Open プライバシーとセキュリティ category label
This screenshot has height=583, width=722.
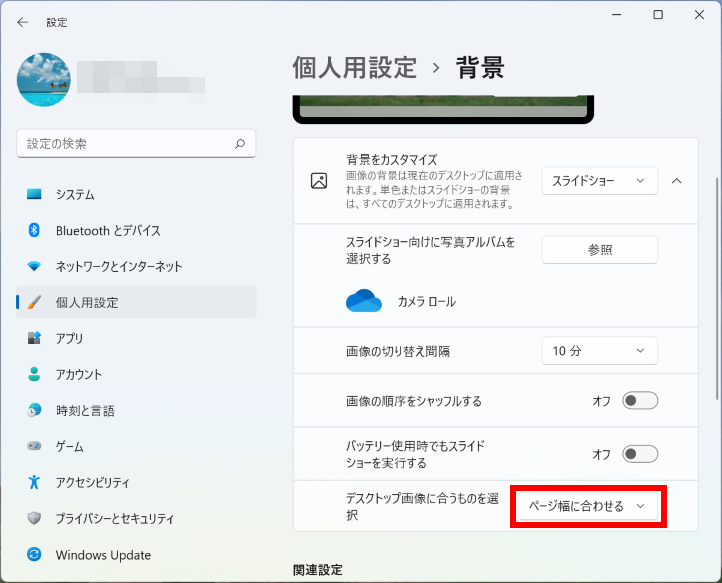pyautogui.click(x=115, y=519)
